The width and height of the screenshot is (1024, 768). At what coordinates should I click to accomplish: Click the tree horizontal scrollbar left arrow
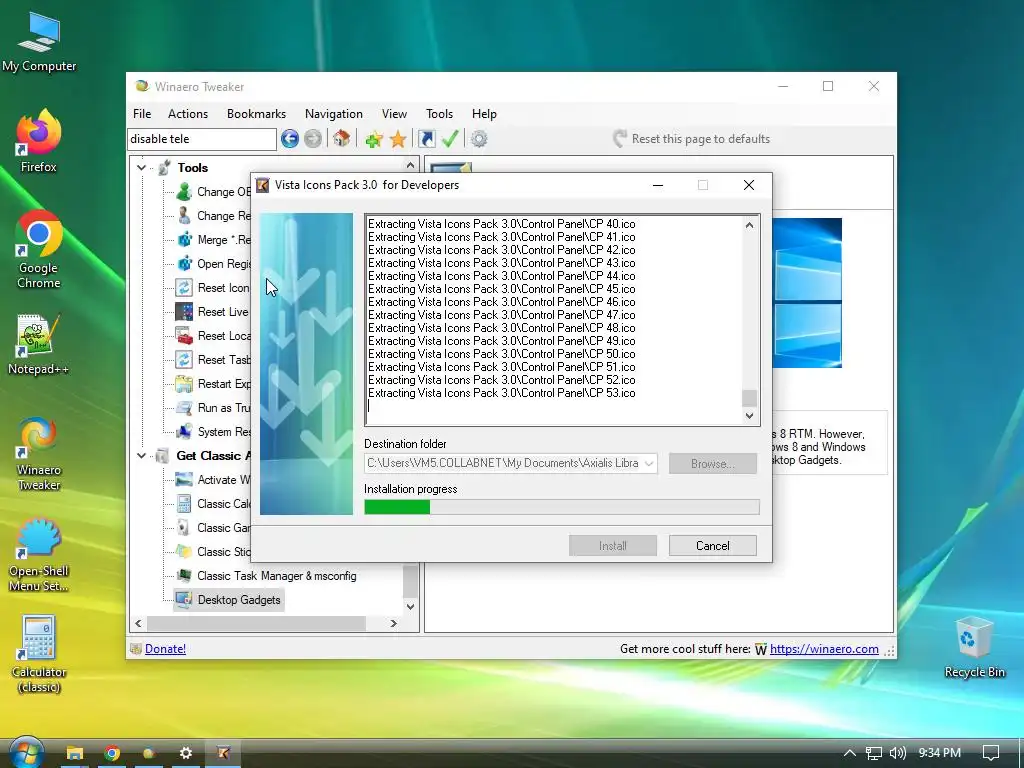(138, 623)
